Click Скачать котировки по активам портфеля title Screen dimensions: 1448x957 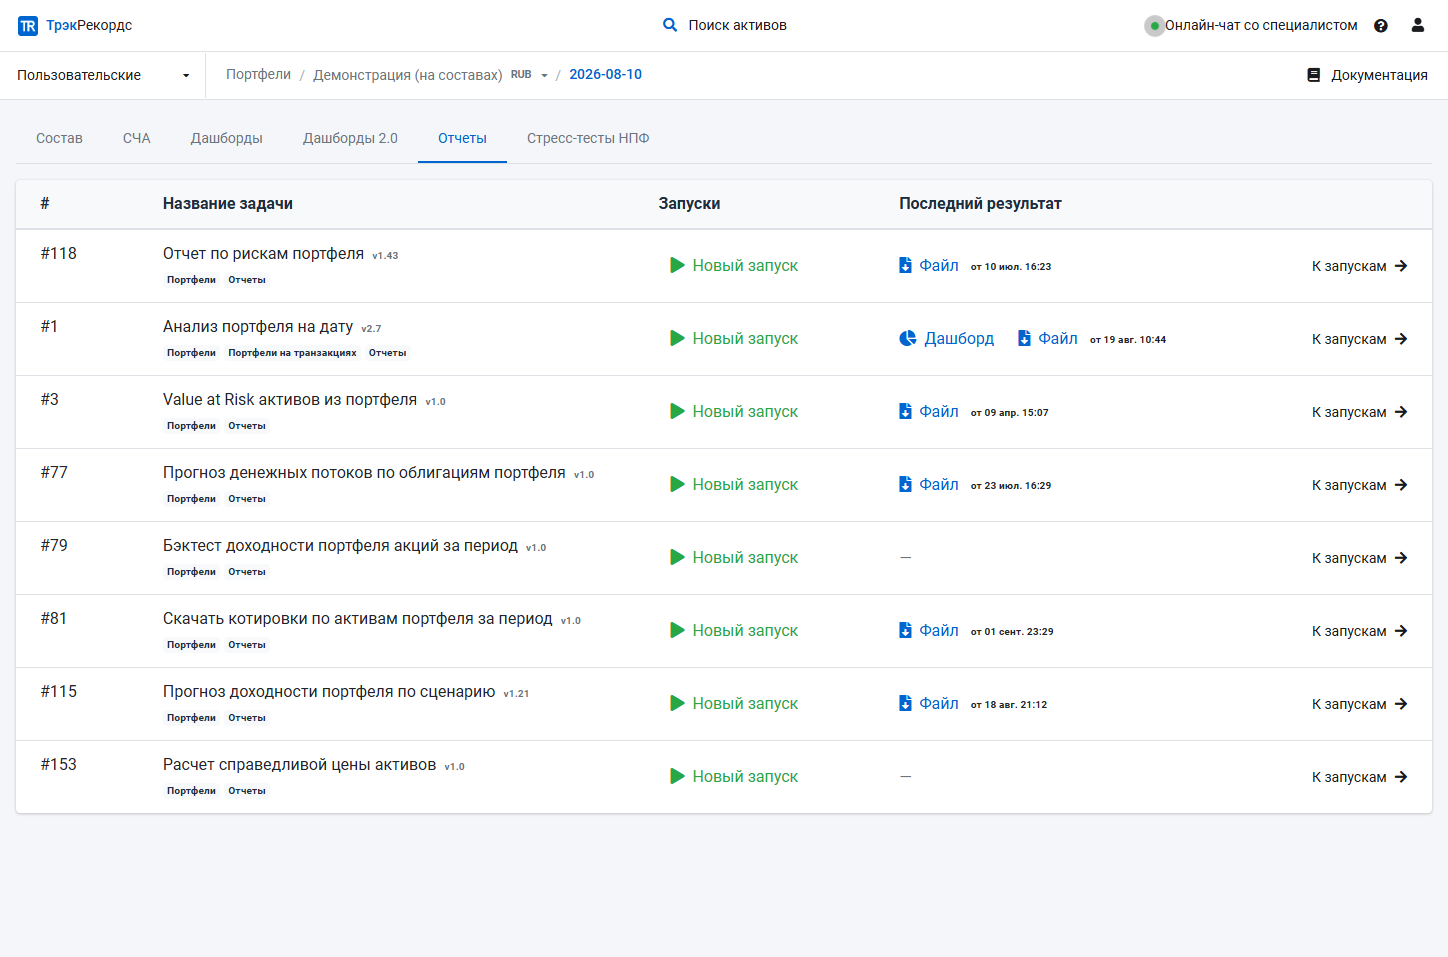click(358, 618)
